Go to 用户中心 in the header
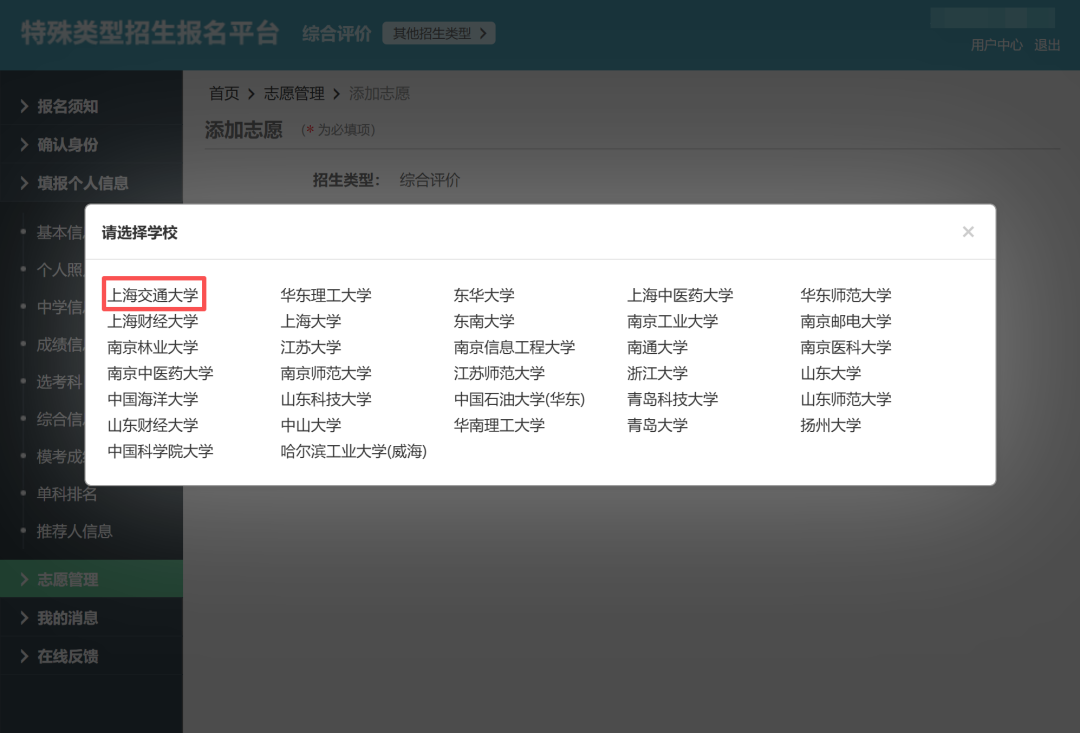This screenshot has height=733, width=1080. pyautogui.click(x=997, y=45)
